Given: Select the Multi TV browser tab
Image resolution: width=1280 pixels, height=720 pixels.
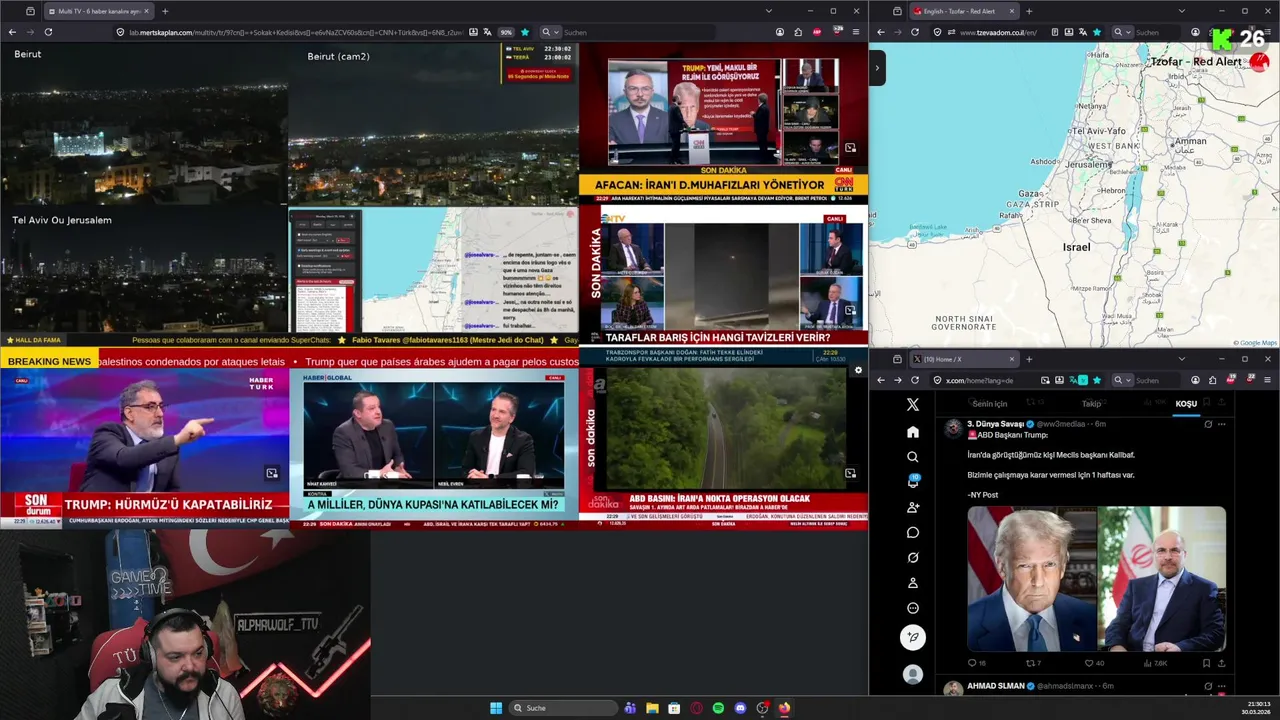Looking at the screenshot, I should pos(98,11).
